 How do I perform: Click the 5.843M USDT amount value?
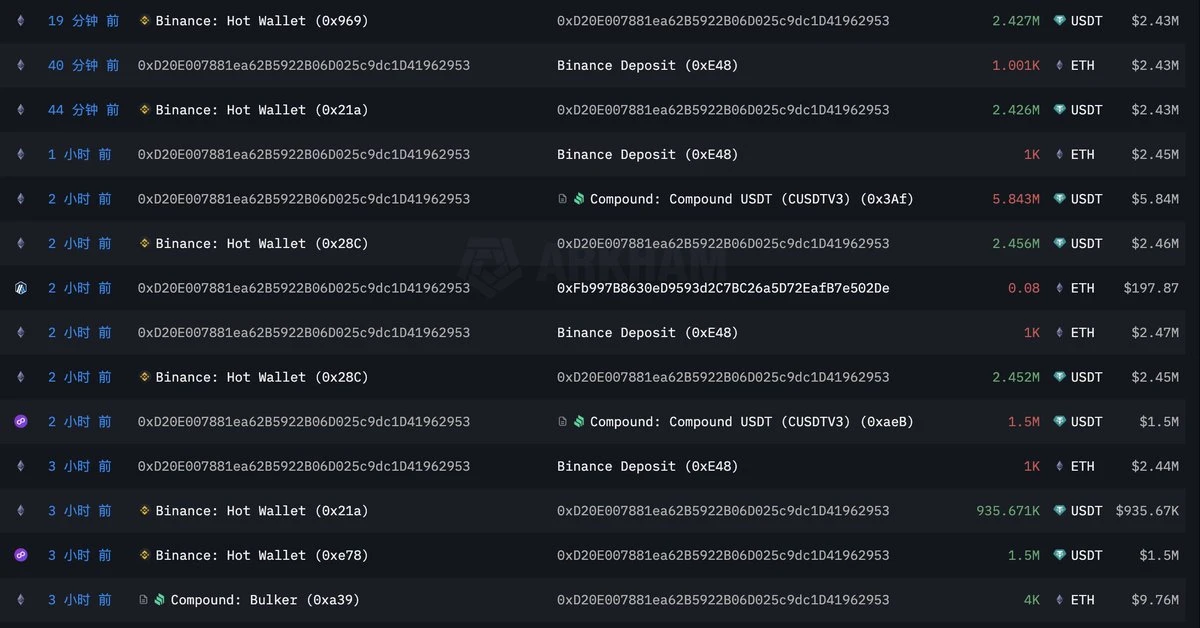pos(1015,199)
